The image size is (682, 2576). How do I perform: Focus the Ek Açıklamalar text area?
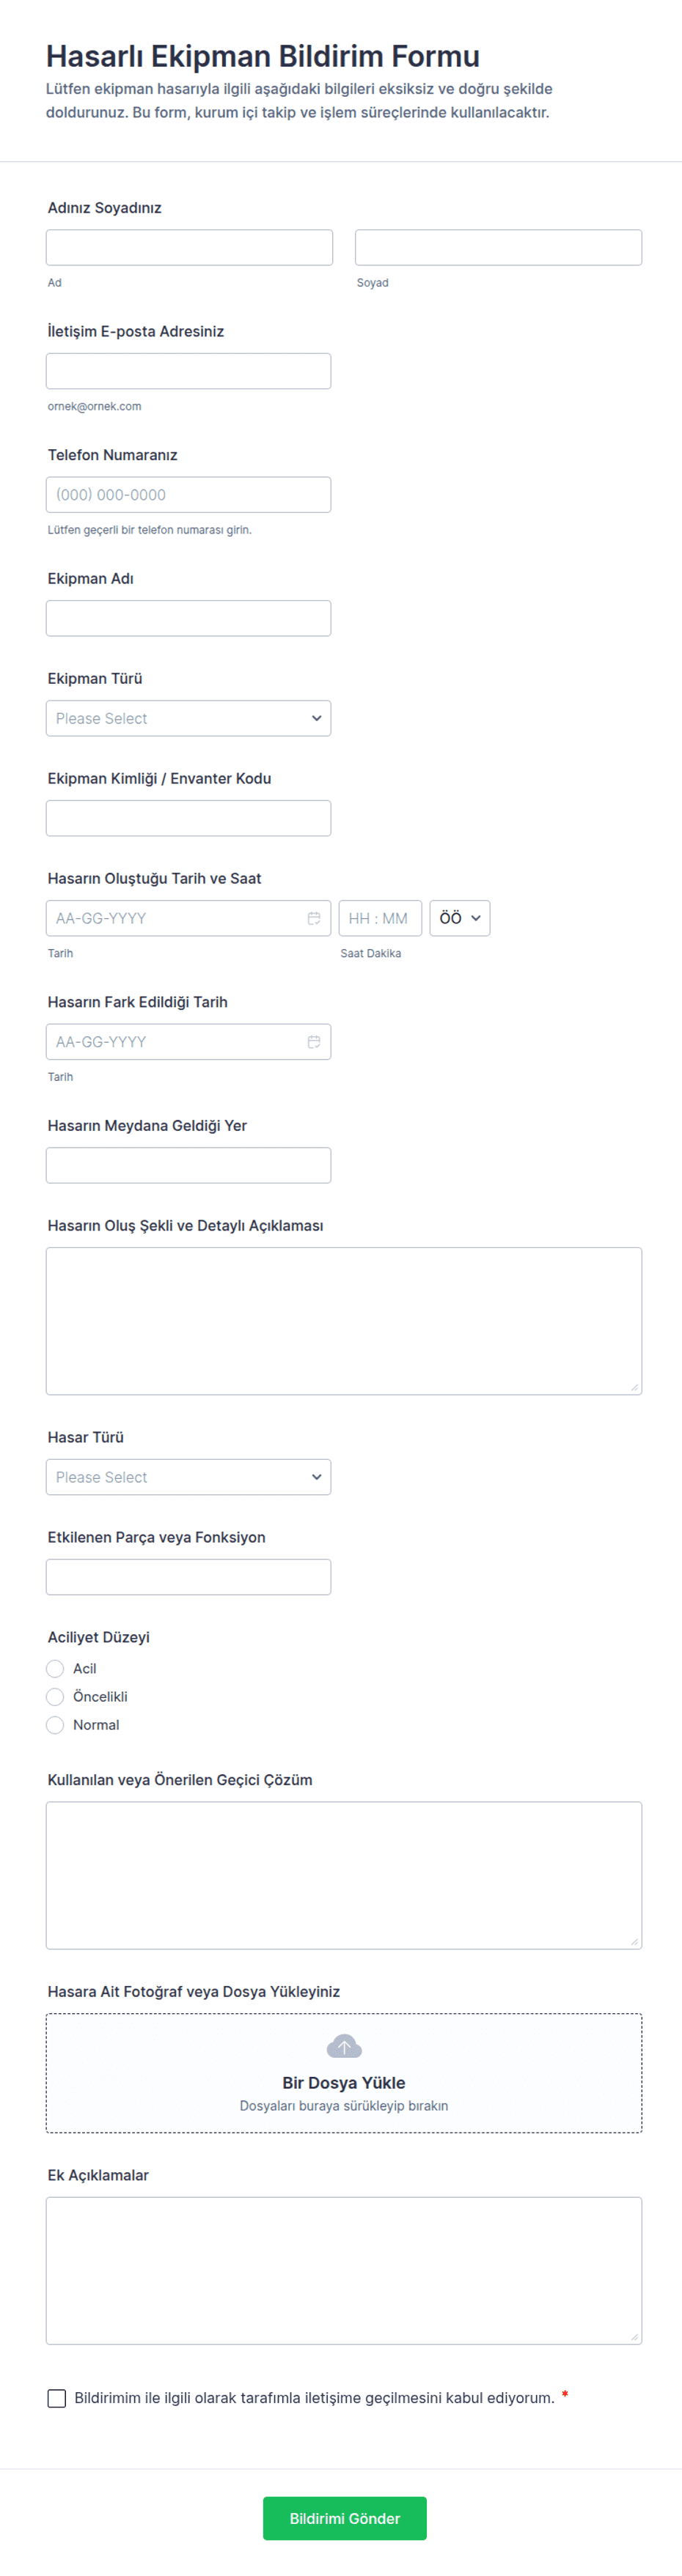[343, 2270]
